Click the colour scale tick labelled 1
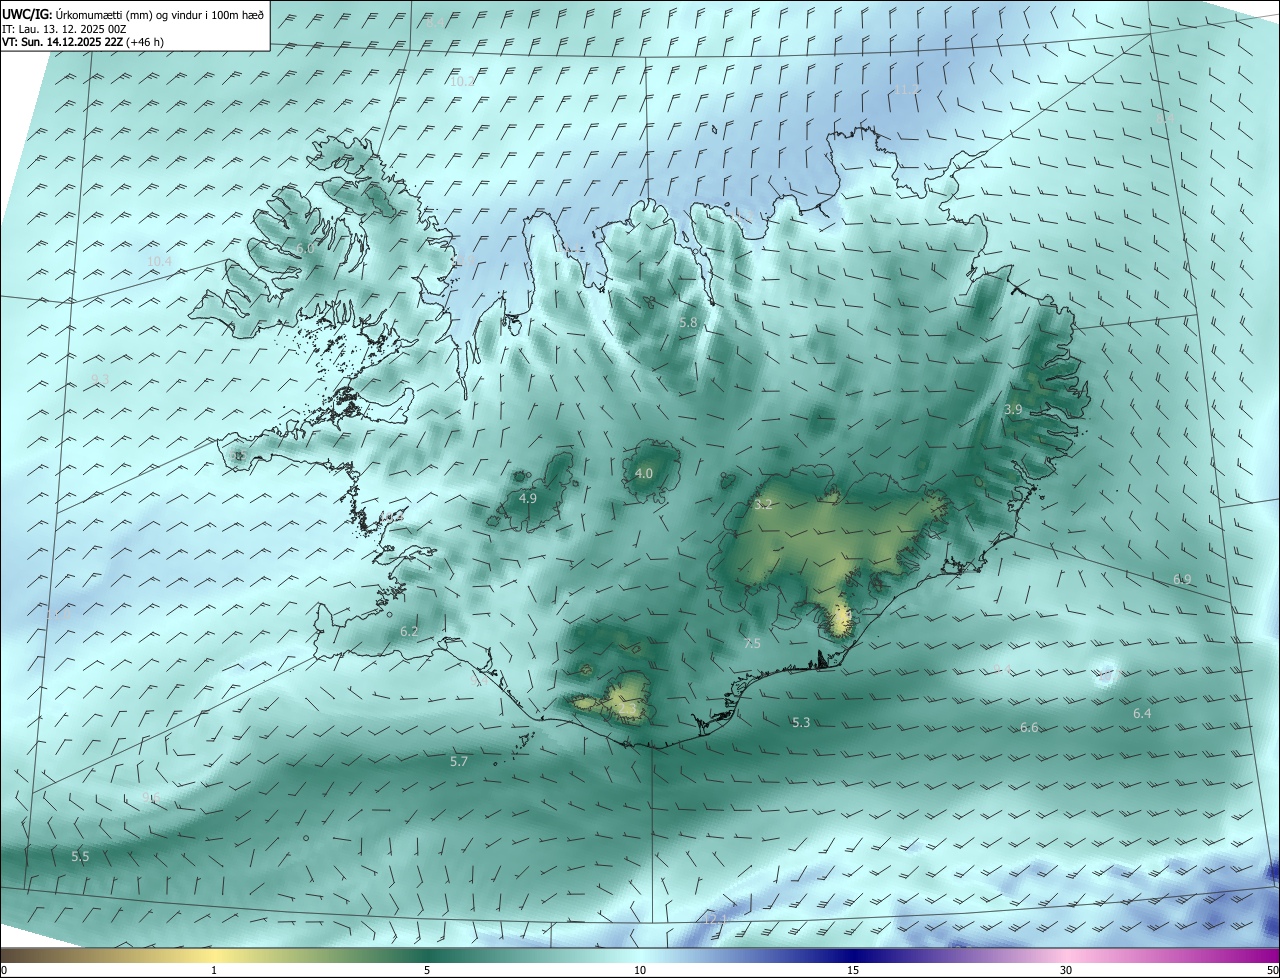 pos(214,971)
